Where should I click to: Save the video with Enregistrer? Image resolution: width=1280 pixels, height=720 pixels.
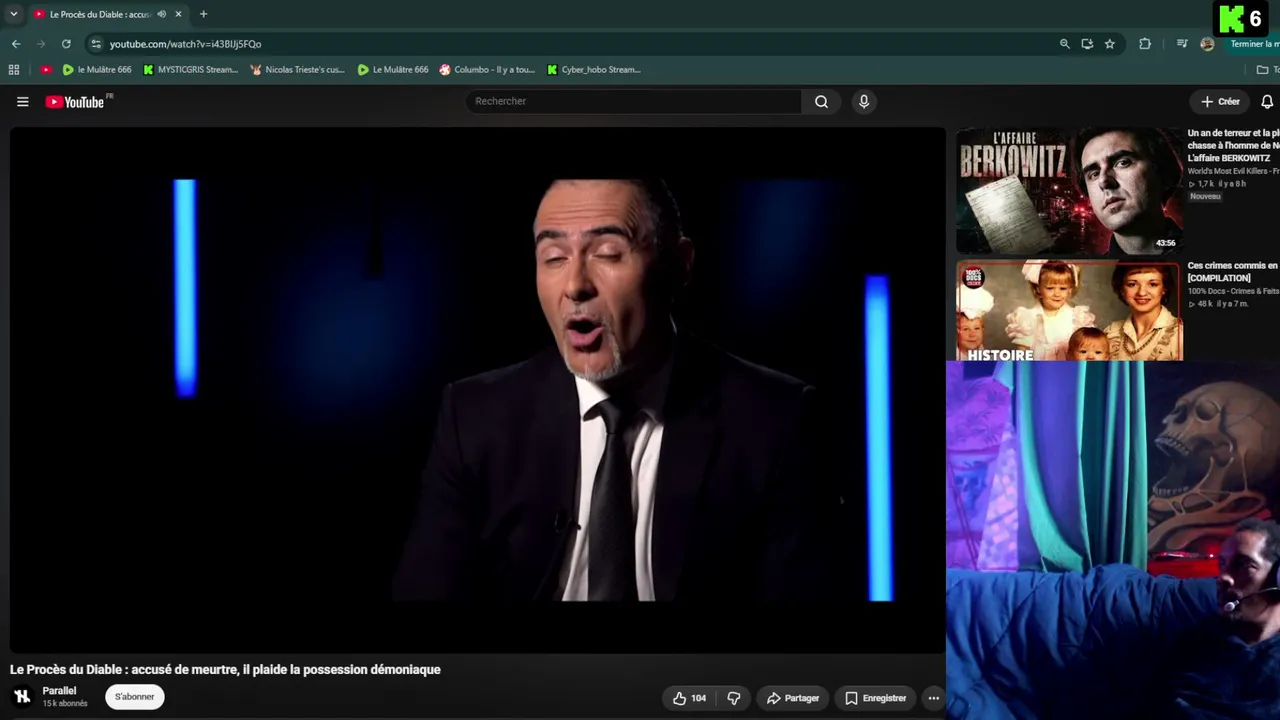tap(876, 698)
